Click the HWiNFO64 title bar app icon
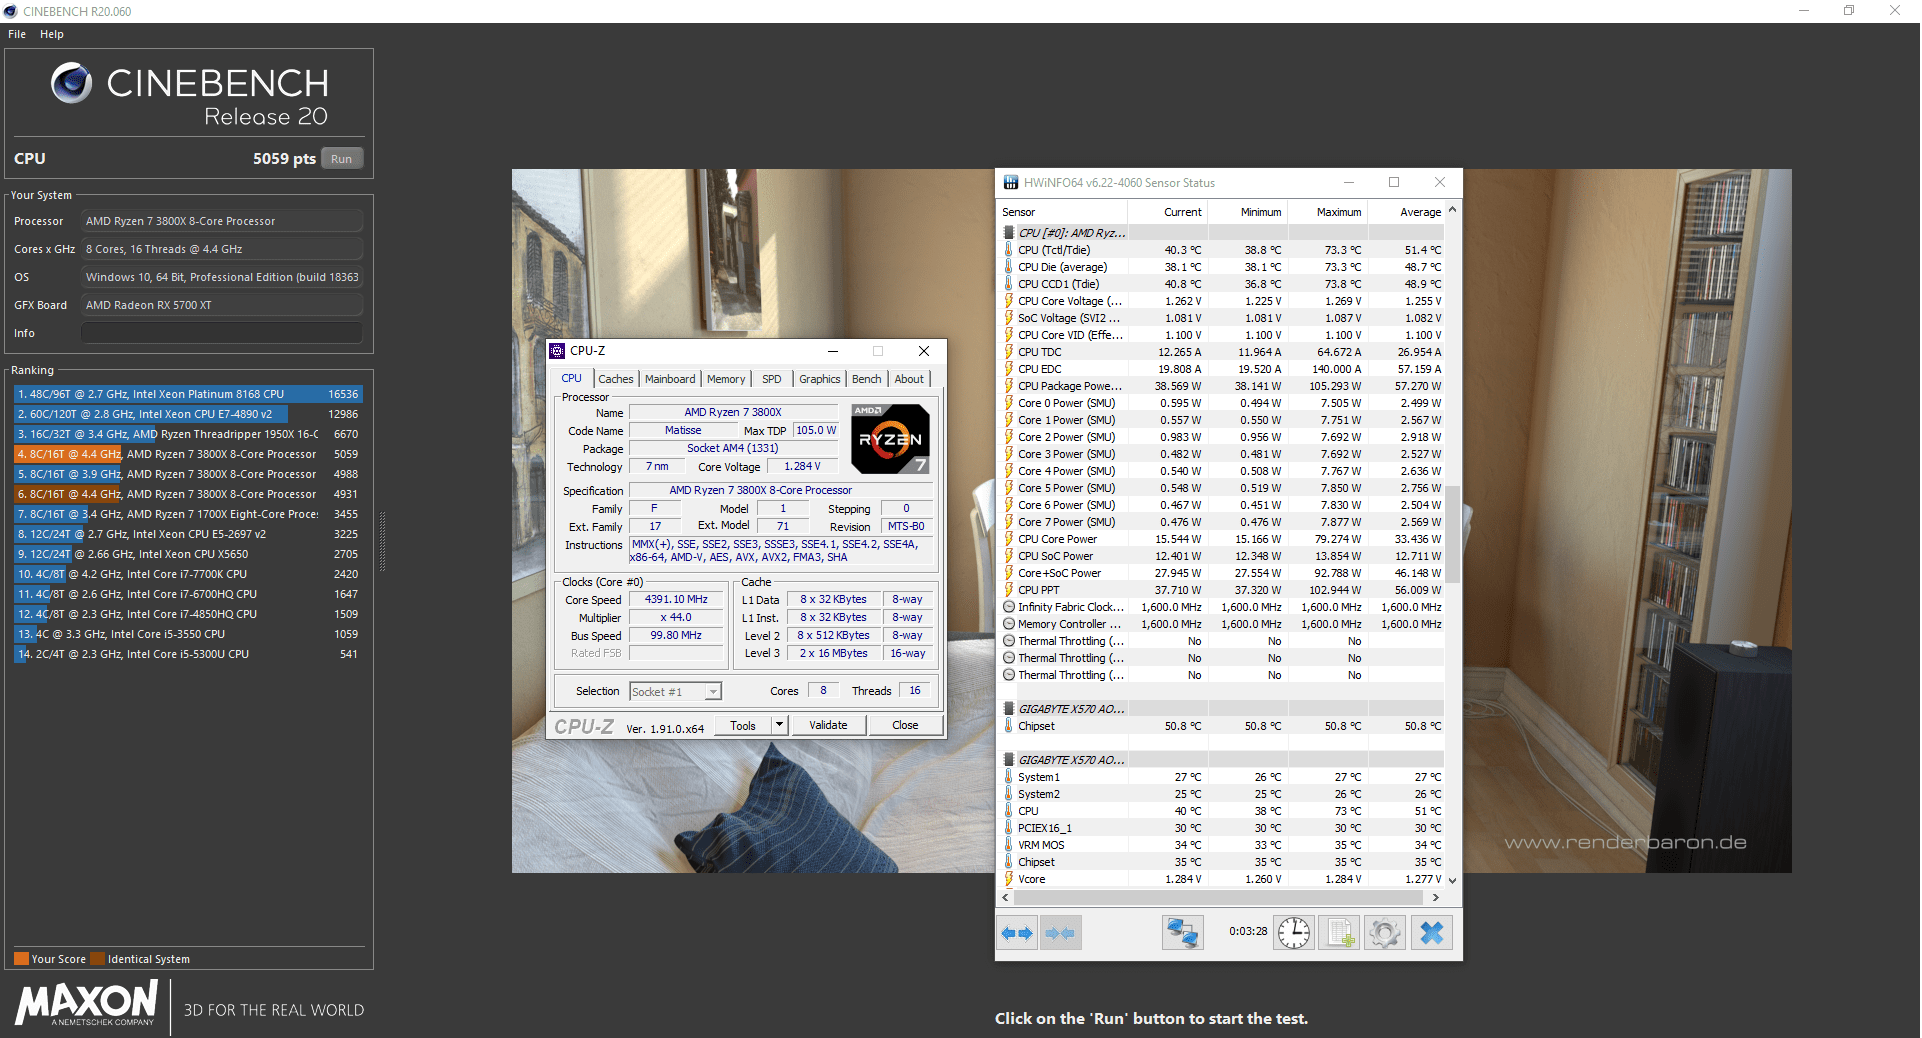The width and height of the screenshot is (1922, 1038). tap(1011, 183)
